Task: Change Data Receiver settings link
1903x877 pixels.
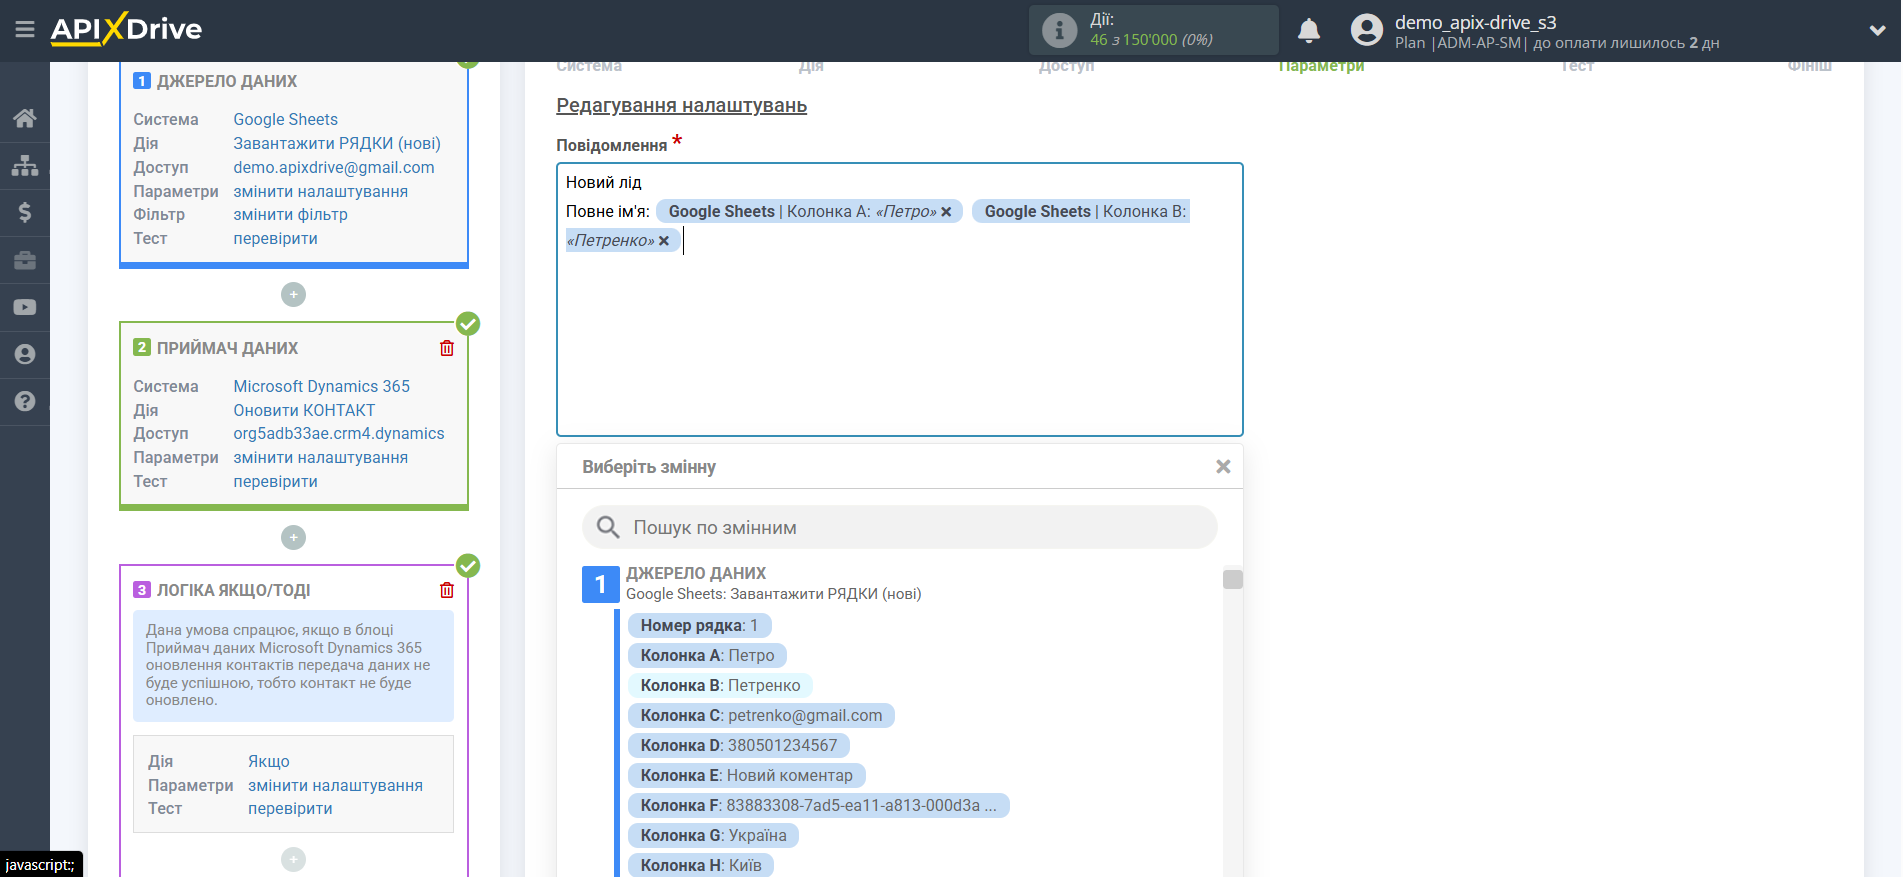Action: (x=320, y=457)
